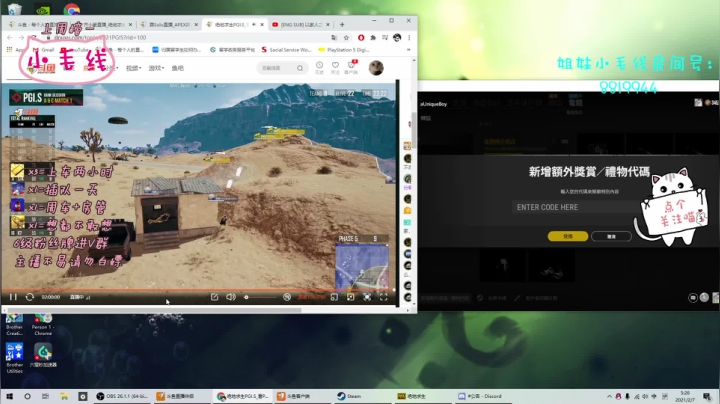Expand the bookmarks overflow chevron
720x404 pixels.
408,50
